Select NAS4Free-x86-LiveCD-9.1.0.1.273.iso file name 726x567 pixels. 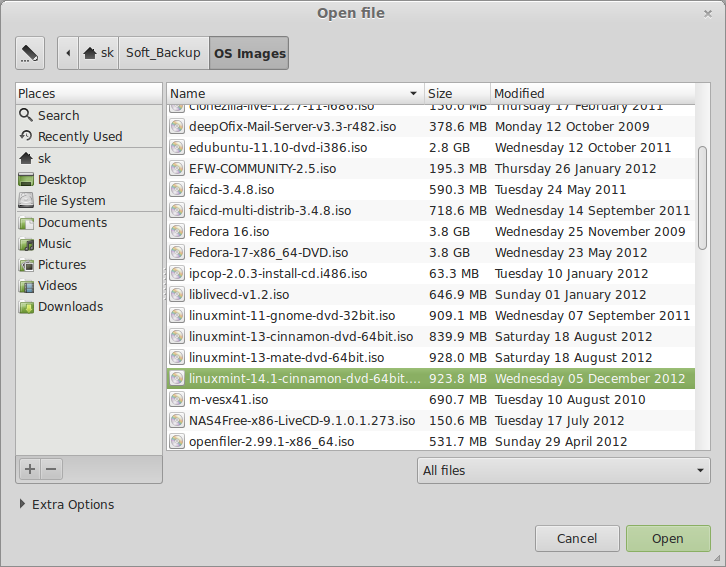[302, 421]
